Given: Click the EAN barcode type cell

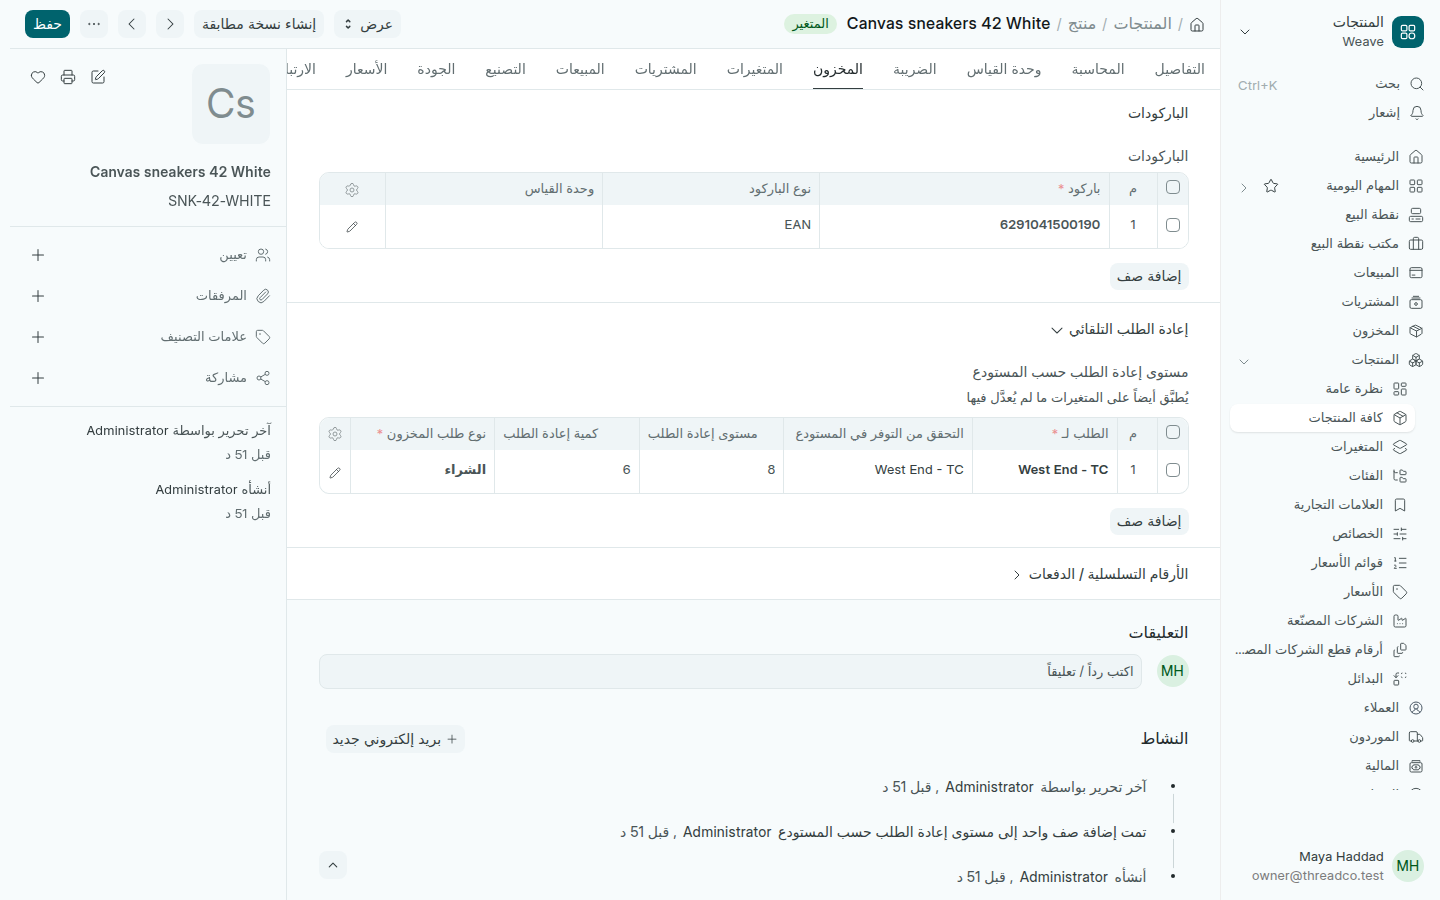Looking at the screenshot, I should click(711, 225).
